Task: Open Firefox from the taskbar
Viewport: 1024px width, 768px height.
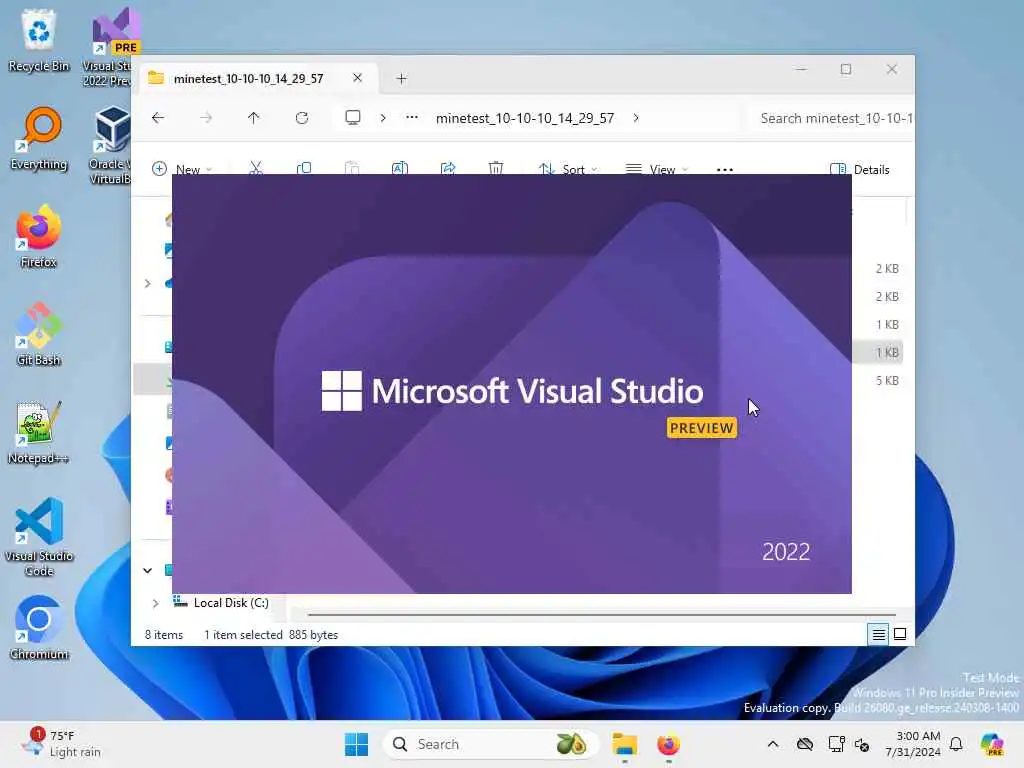Action: [668, 744]
